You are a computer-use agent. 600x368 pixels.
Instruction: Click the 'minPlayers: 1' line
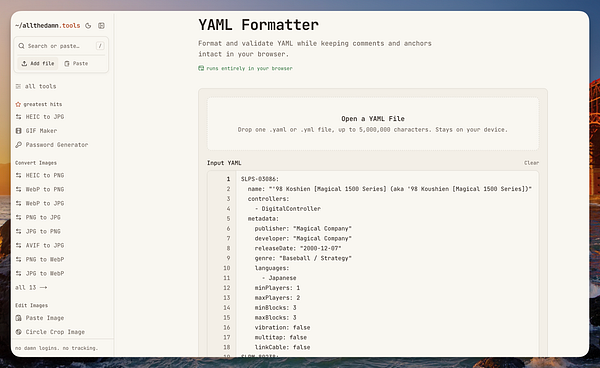tap(277, 288)
